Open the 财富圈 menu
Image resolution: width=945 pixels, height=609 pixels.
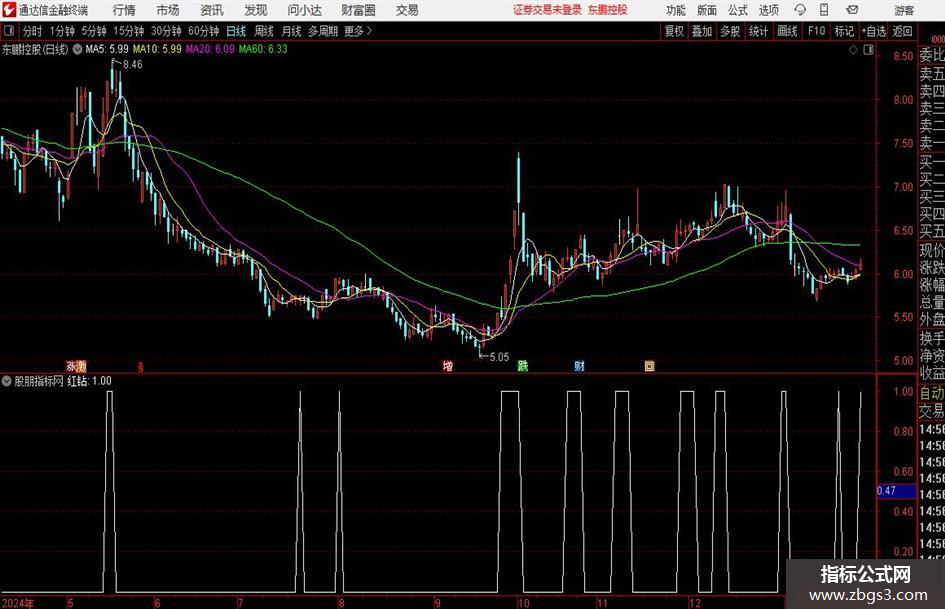(x=358, y=10)
